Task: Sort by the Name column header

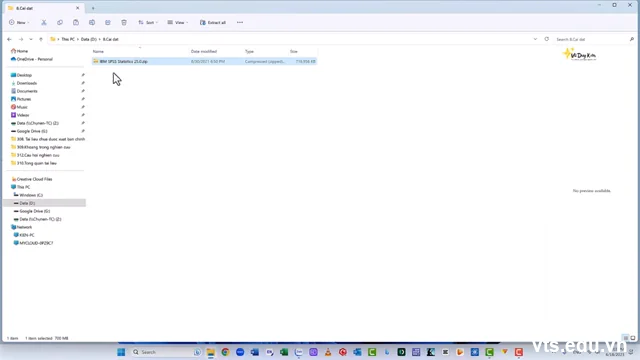Action: (98, 51)
